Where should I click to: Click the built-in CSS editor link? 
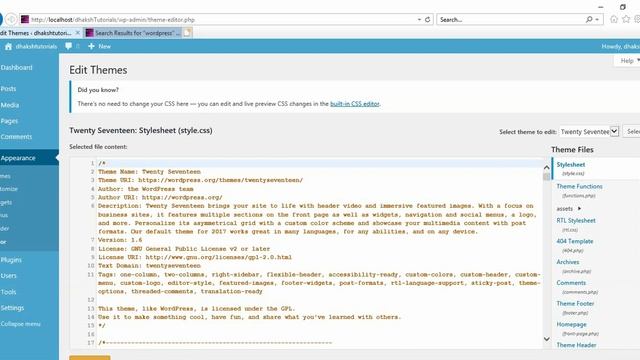click(354, 104)
